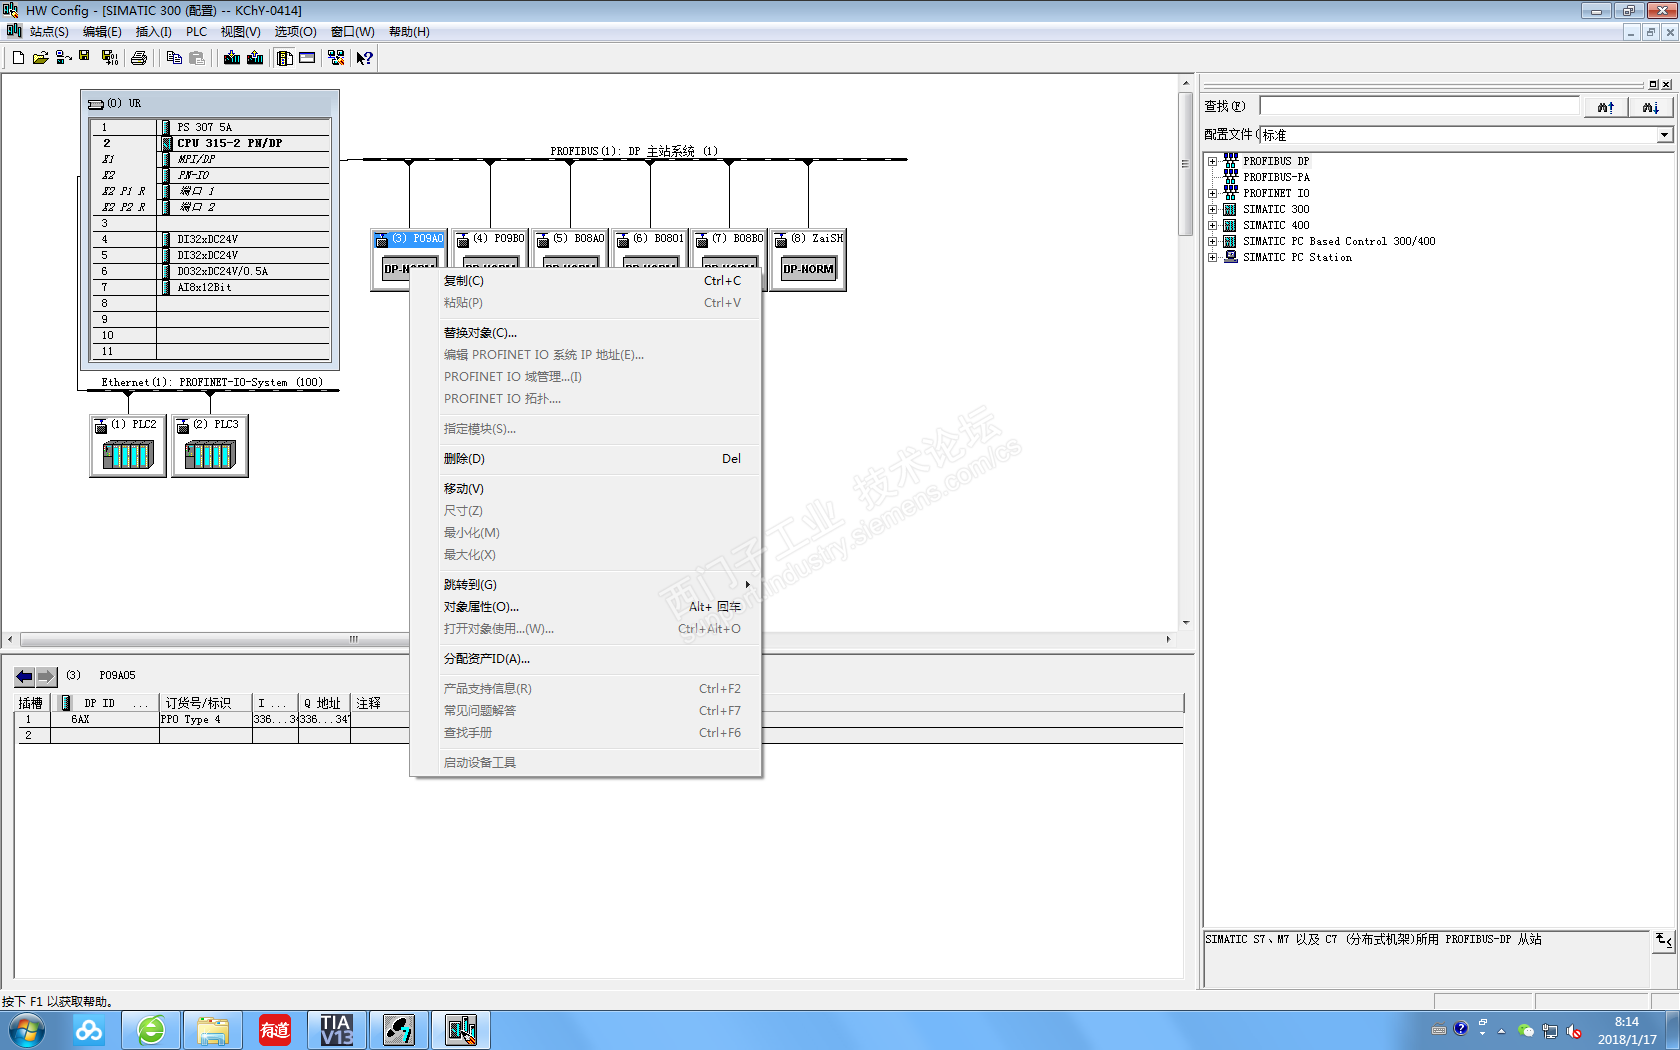
Task: Create a new station with the New icon
Action: coord(18,58)
